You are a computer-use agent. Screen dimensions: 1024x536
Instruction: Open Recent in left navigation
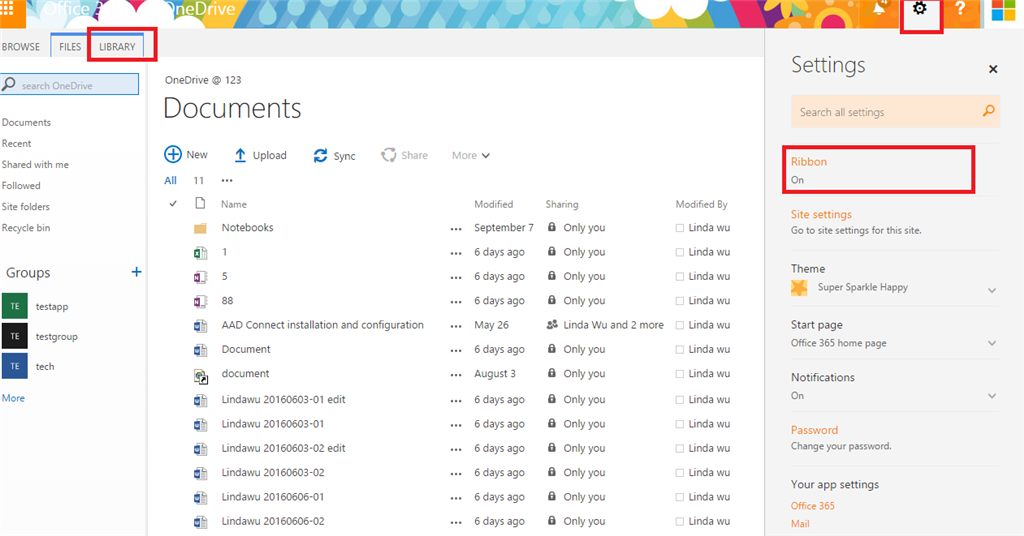16,144
